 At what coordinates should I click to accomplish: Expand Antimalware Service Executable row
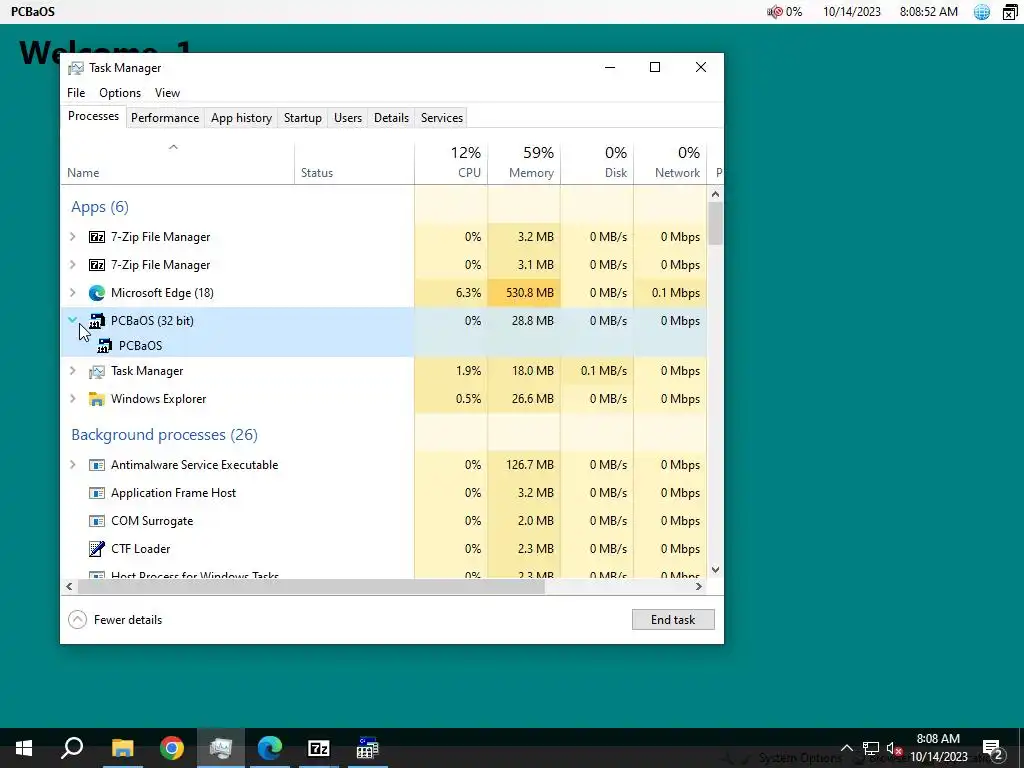click(x=72, y=465)
